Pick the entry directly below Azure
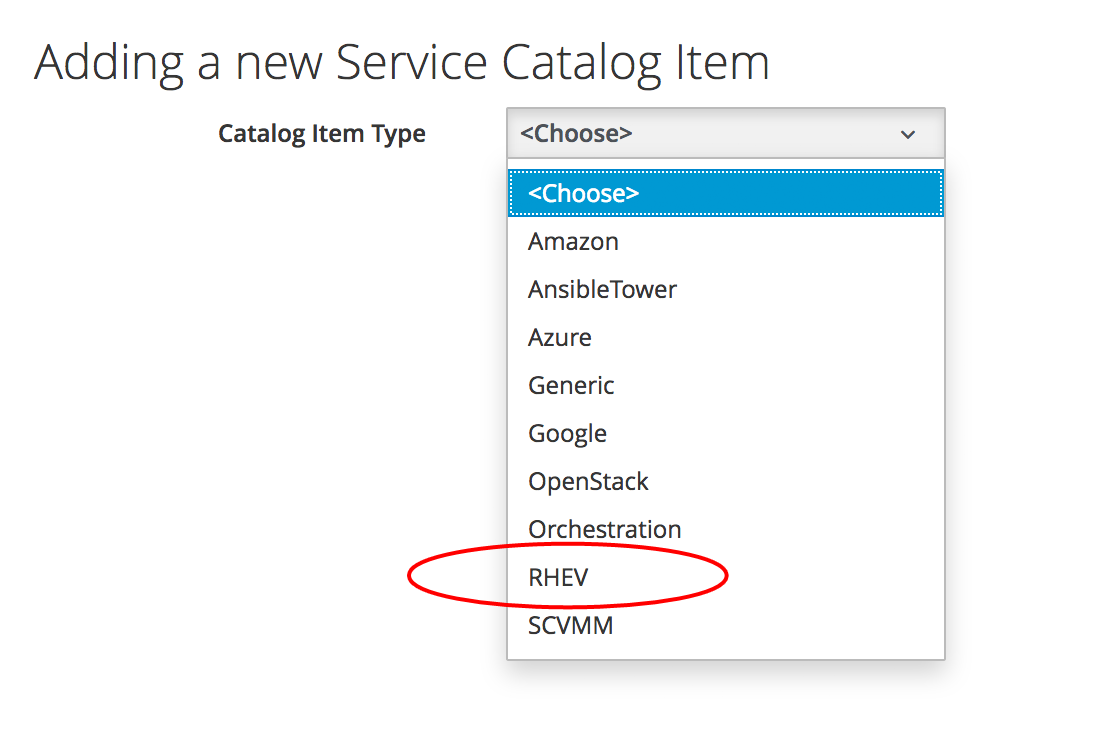 [x=571, y=385]
